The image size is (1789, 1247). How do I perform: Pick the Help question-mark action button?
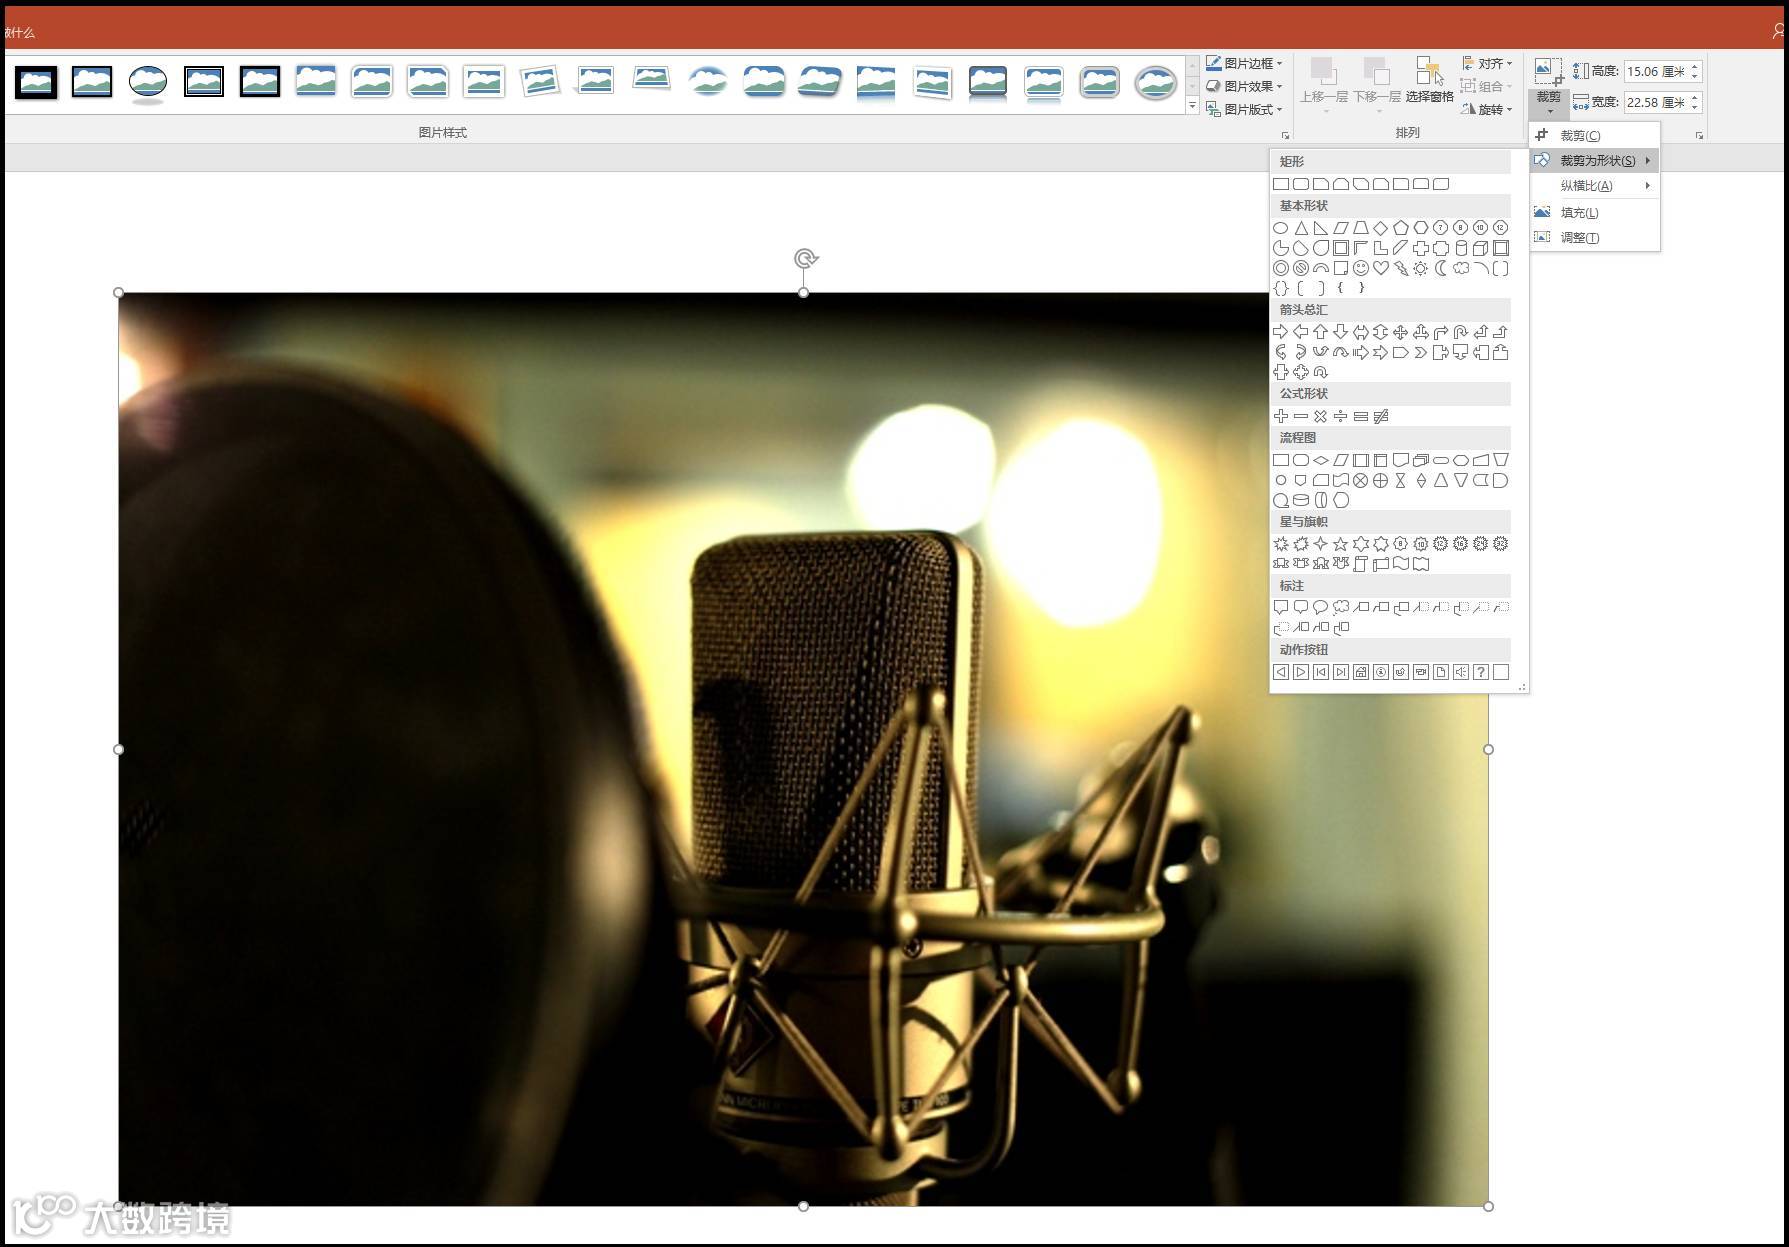tap(1481, 672)
